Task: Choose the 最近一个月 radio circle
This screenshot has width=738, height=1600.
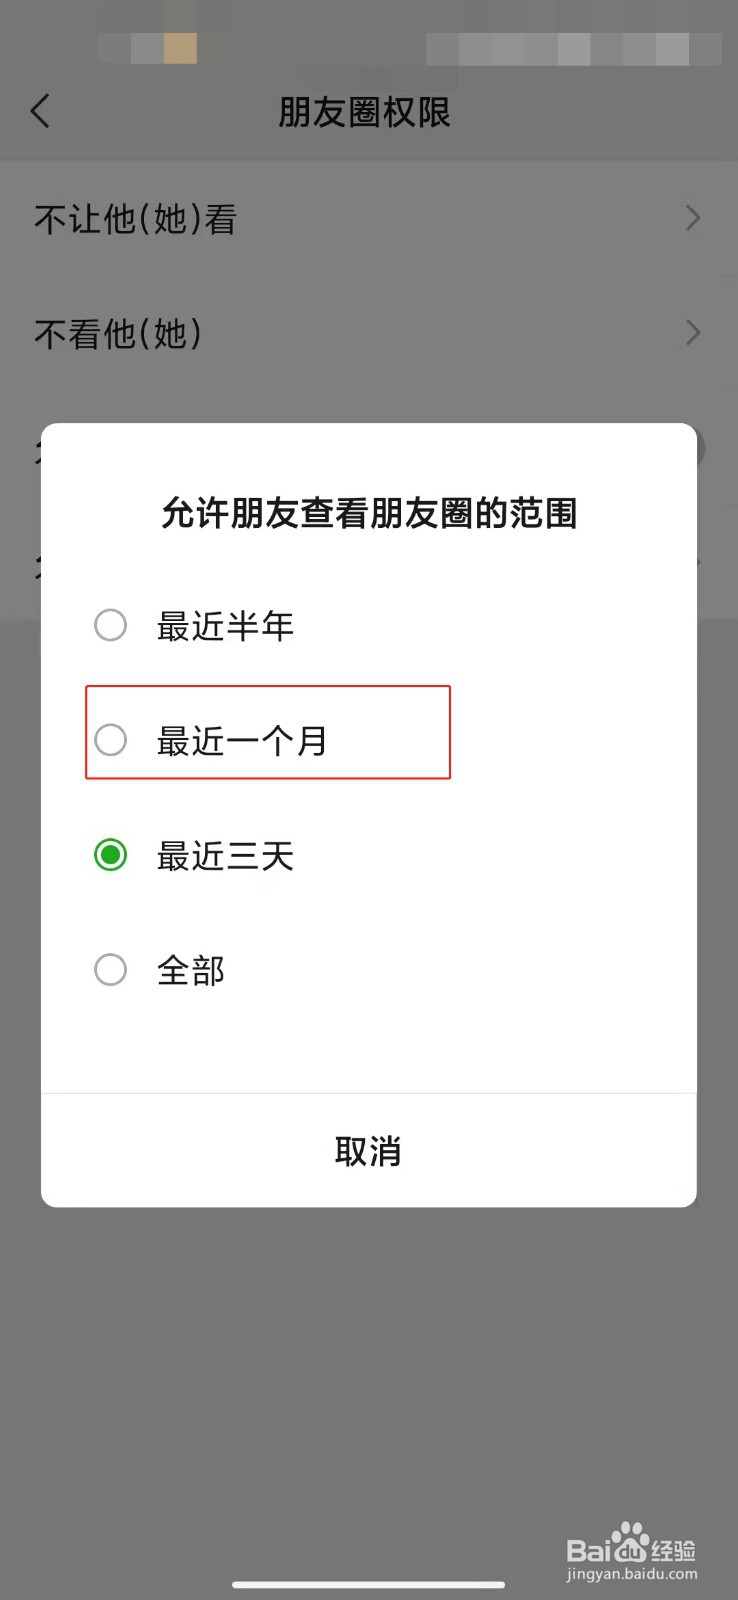Action: pos(110,740)
